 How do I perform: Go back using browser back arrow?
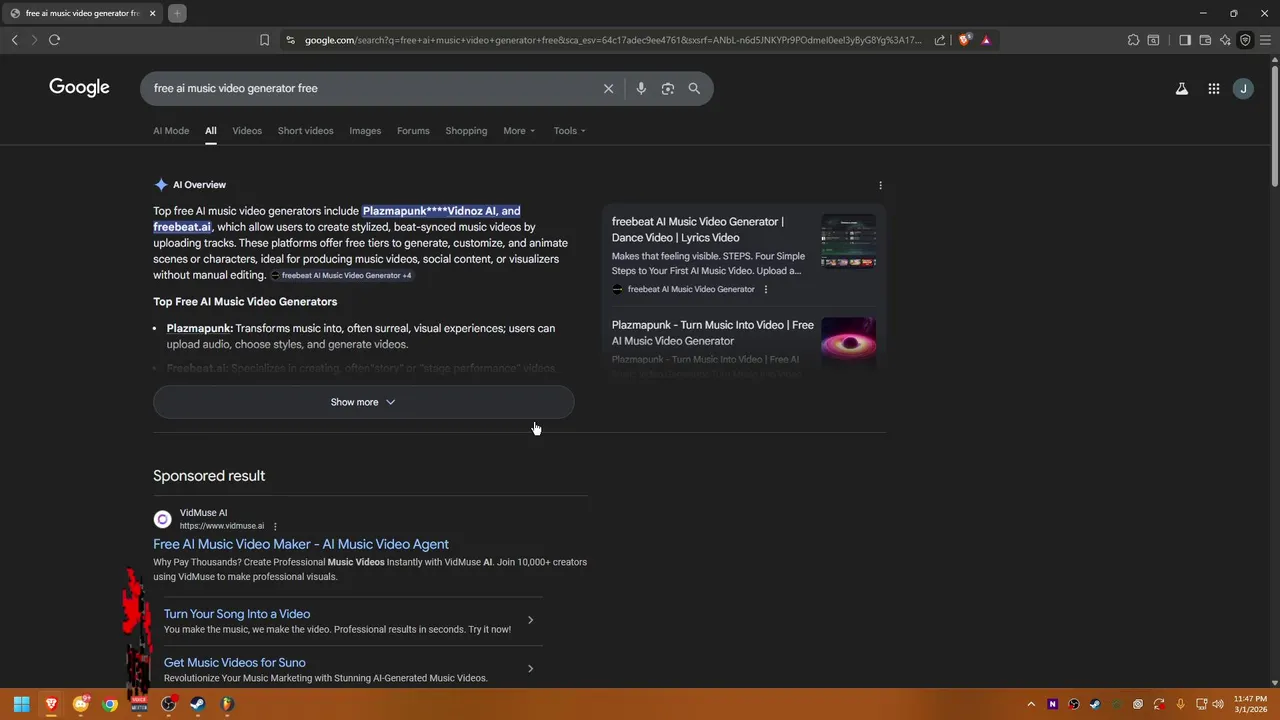point(14,40)
